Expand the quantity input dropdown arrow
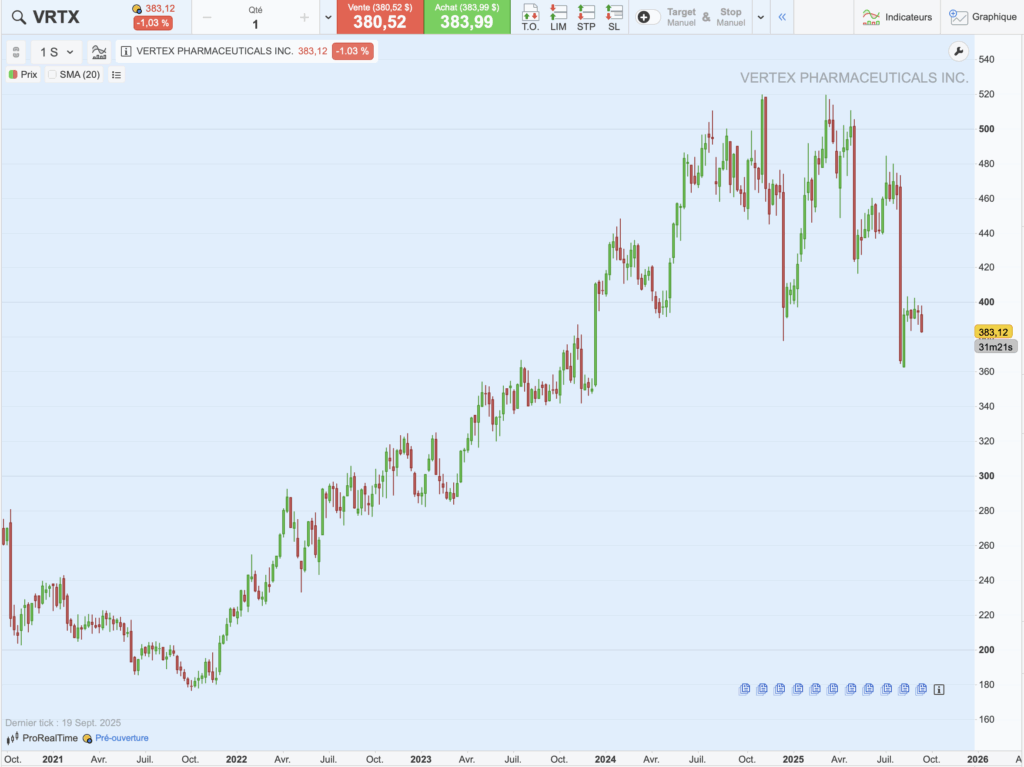This screenshot has height=767, width=1024. coord(327,17)
